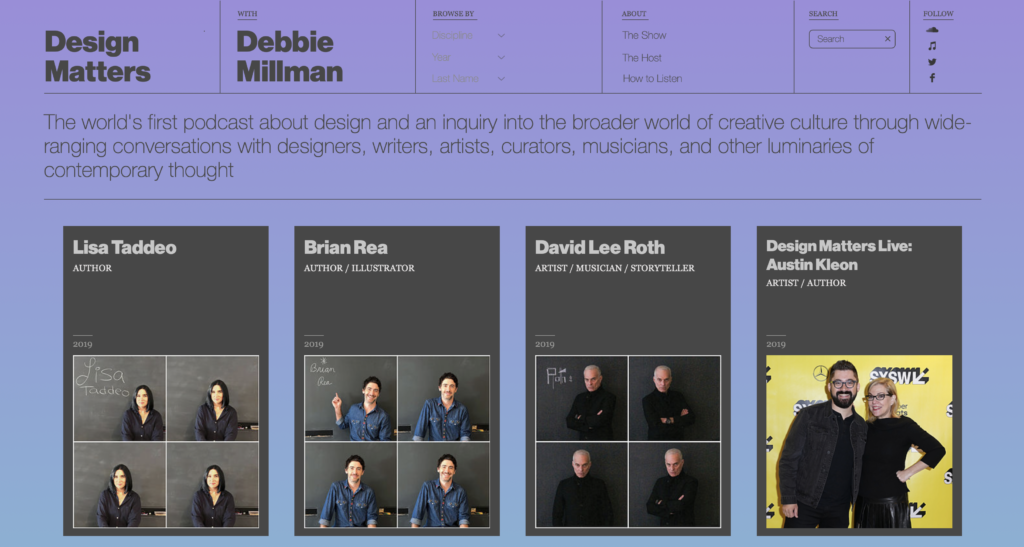The image size is (1024, 547).
Task: Click the 2019 year on Austin Kleon card
Action: point(776,344)
